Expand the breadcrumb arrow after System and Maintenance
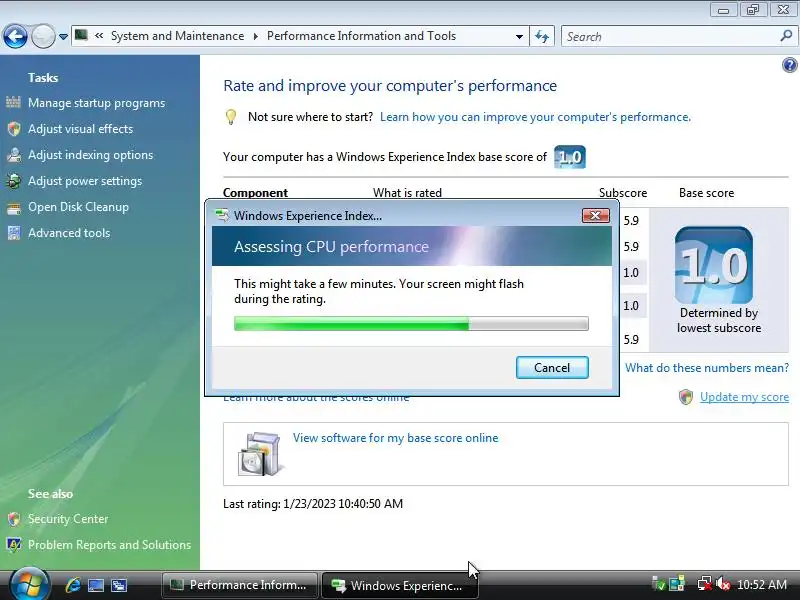 coord(255,37)
